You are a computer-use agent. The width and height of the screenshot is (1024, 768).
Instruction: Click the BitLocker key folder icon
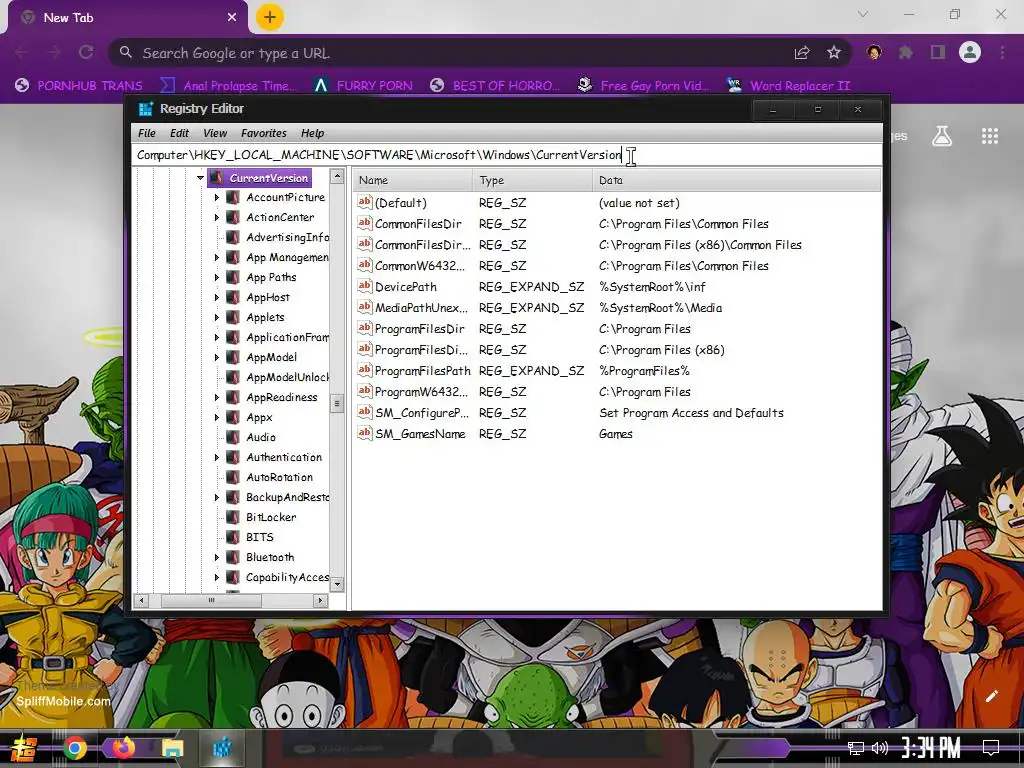coord(232,517)
